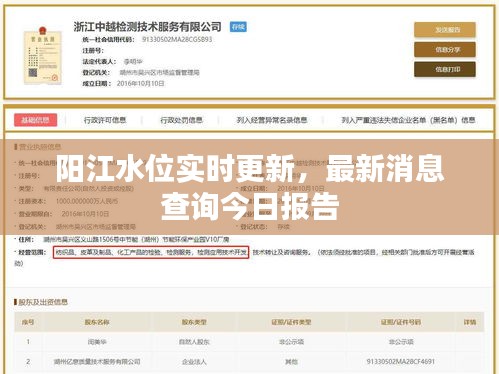Click 自然人股东 cell in row 1

pos(194,342)
